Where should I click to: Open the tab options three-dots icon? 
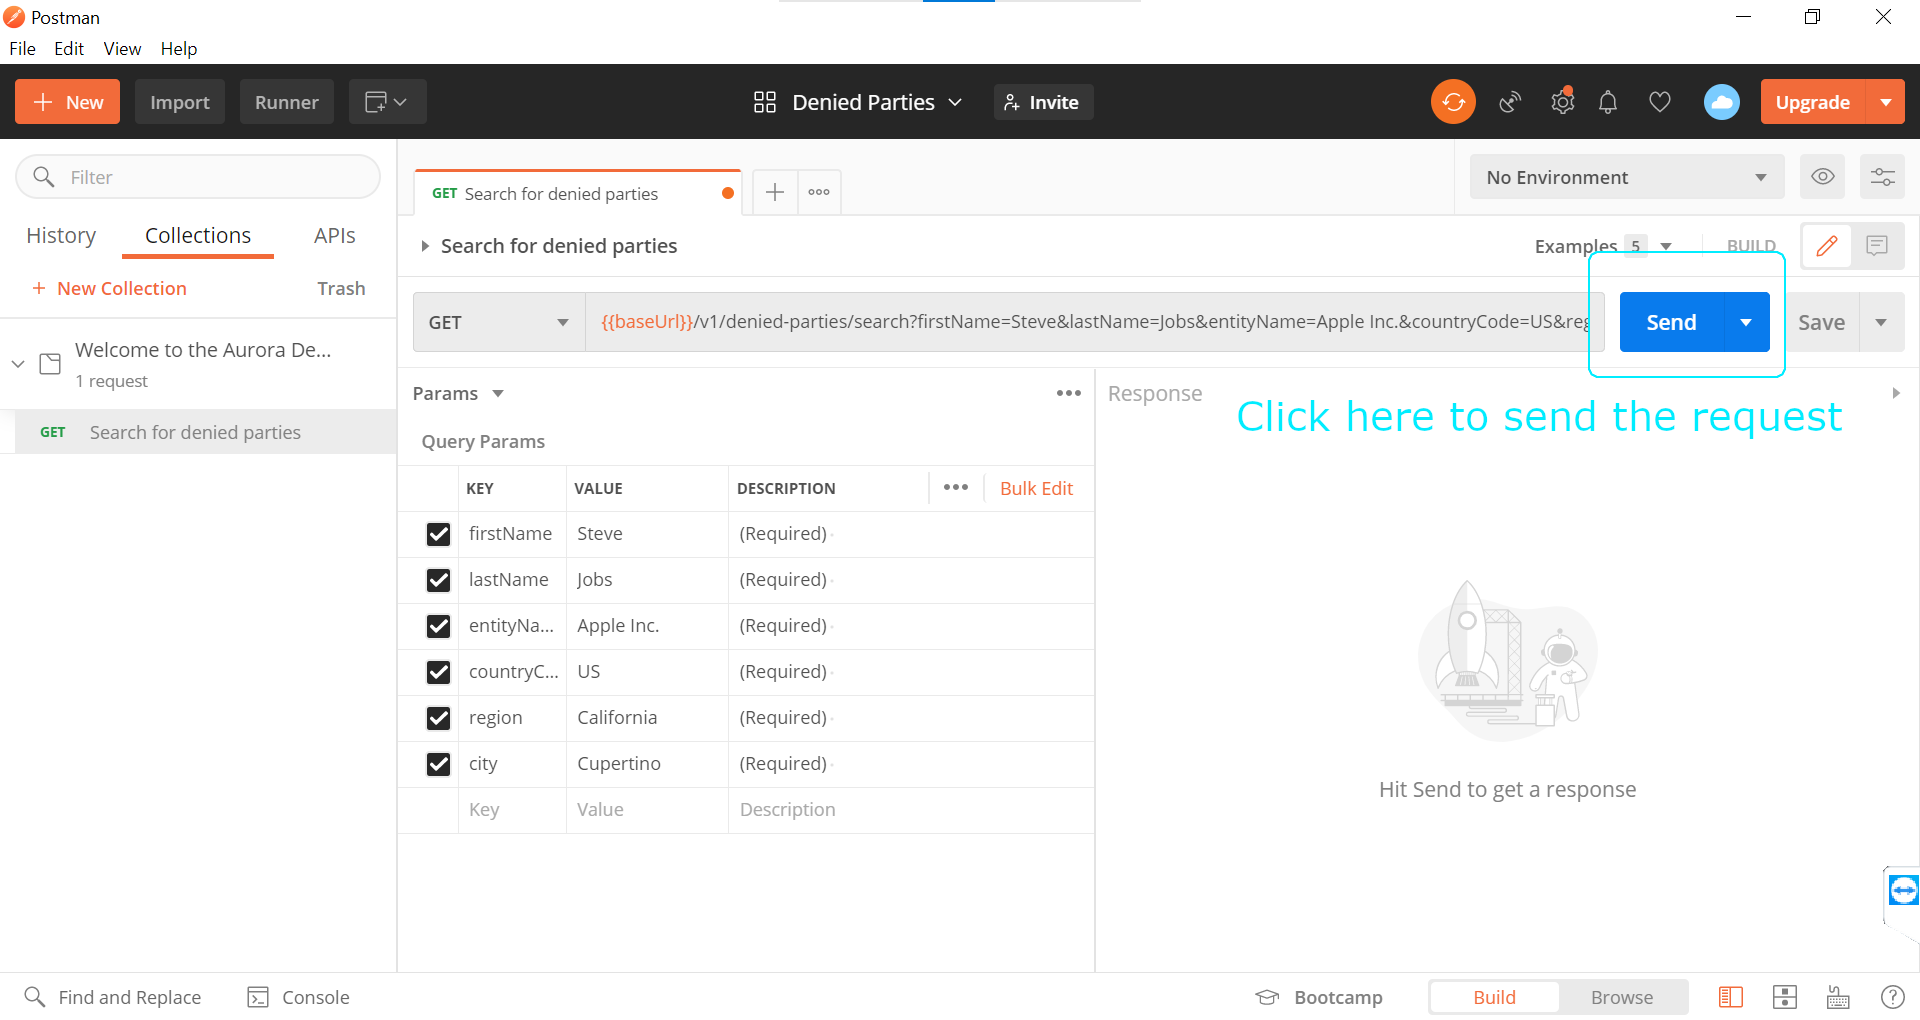click(x=819, y=192)
